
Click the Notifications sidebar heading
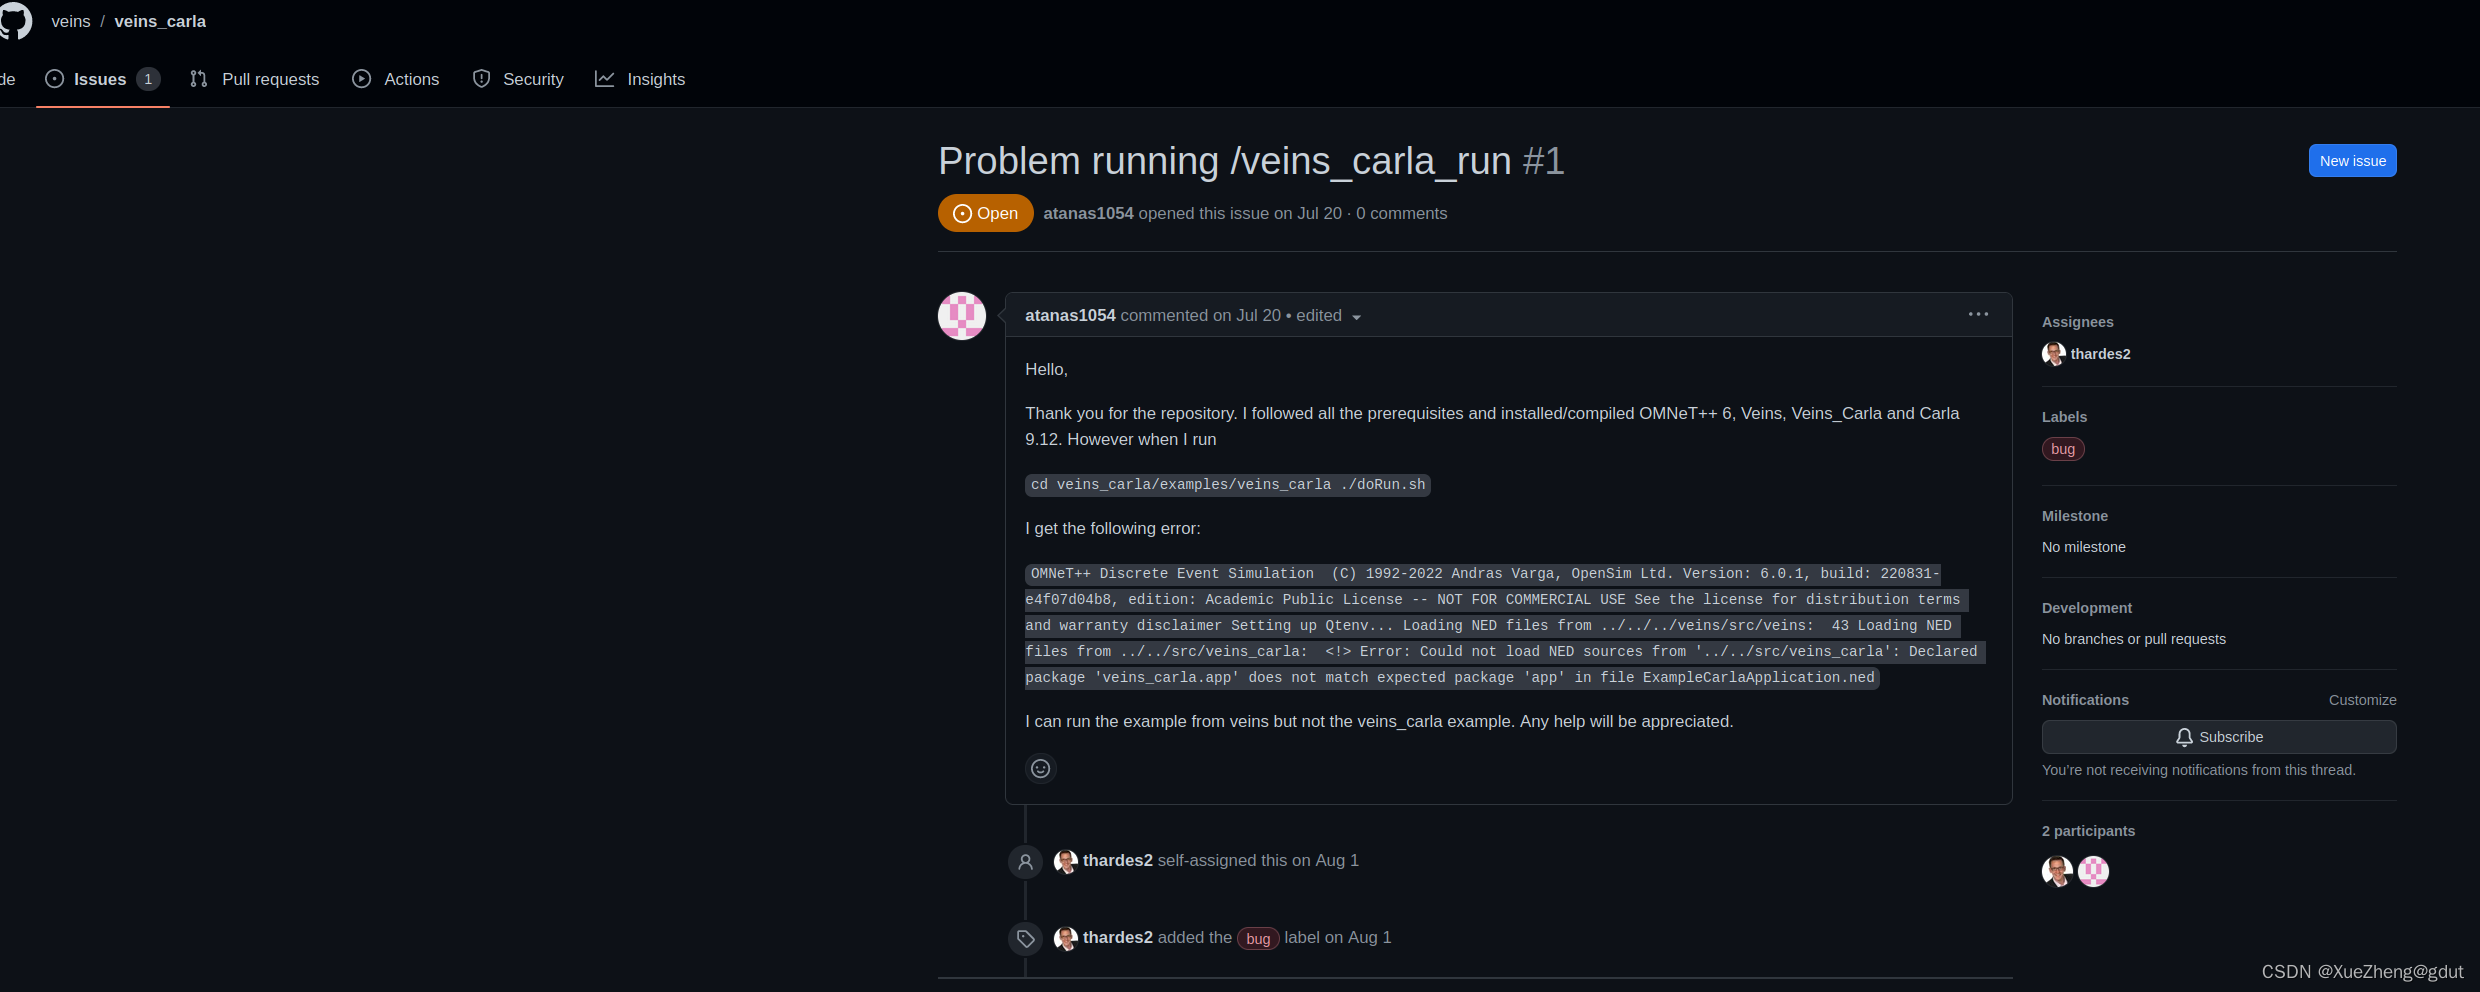tap(2085, 700)
